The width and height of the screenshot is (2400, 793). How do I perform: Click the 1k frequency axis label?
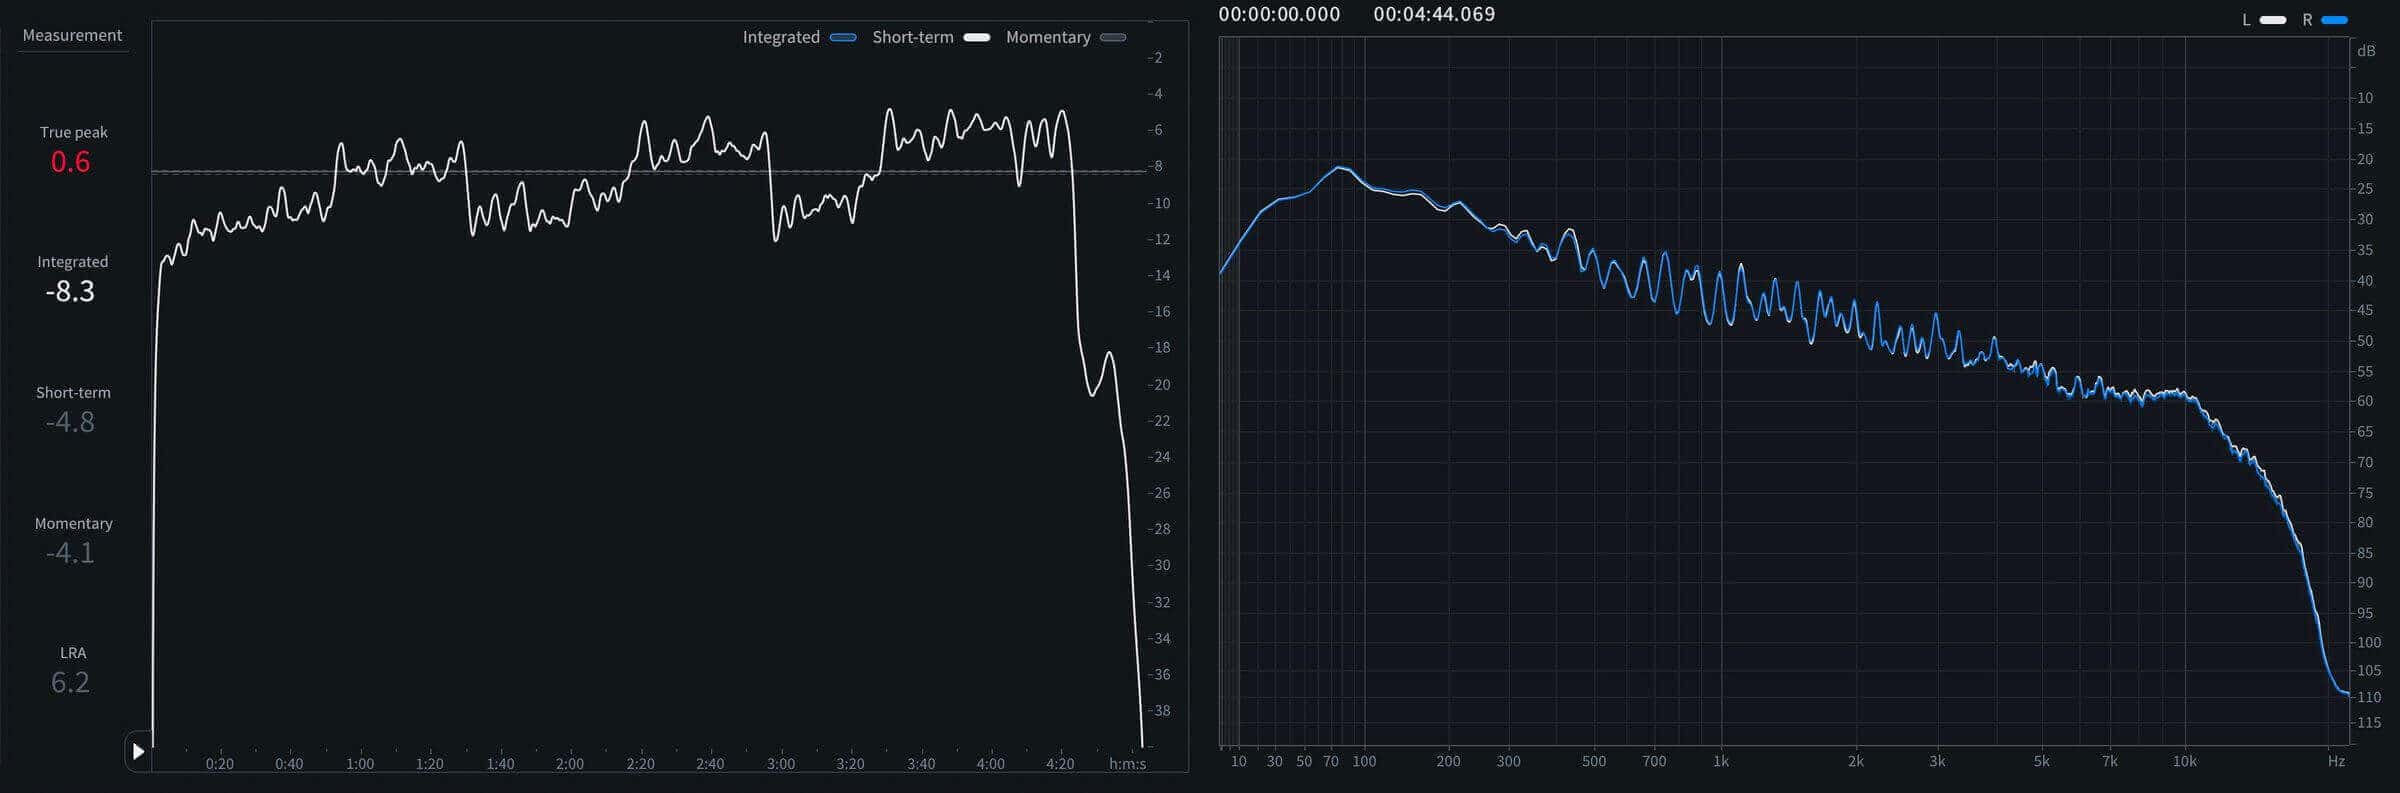[1721, 761]
